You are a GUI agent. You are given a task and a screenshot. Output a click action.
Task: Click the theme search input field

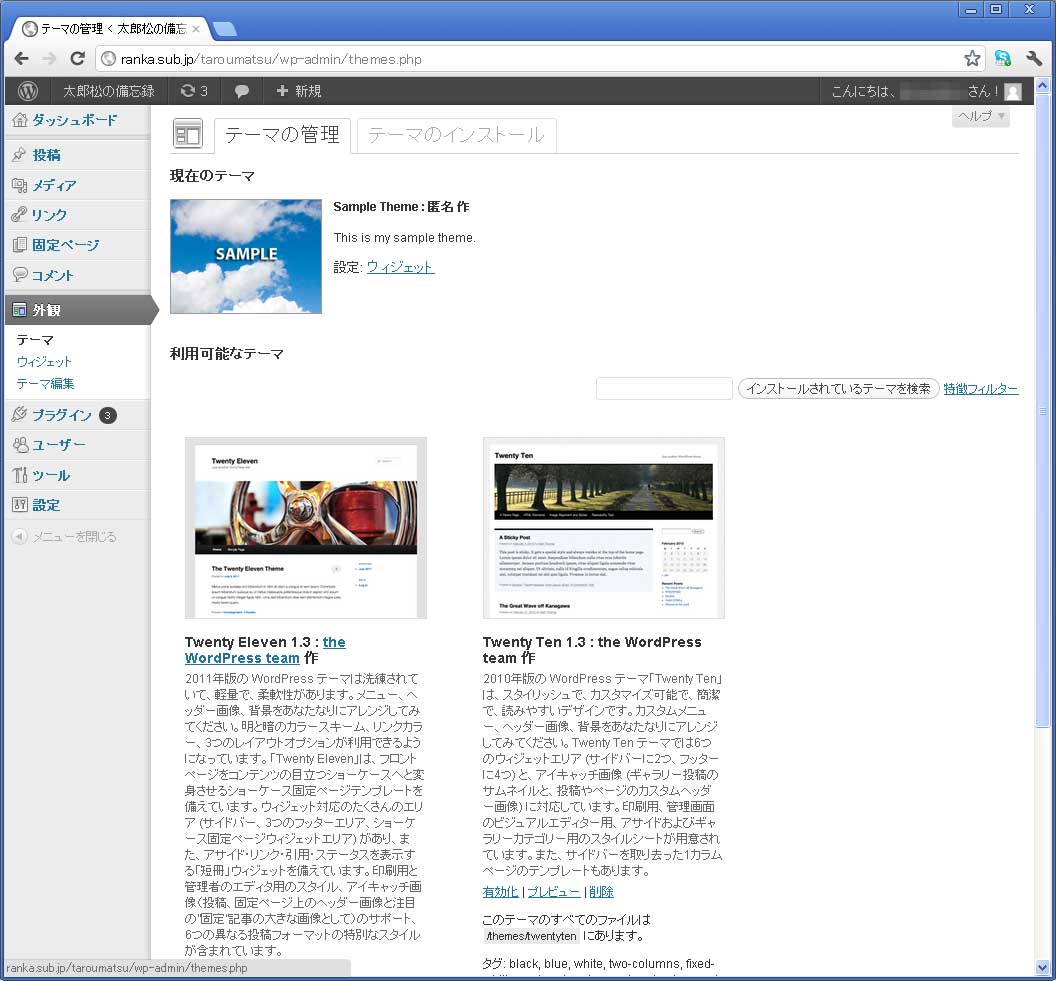pyautogui.click(x=664, y=388)
